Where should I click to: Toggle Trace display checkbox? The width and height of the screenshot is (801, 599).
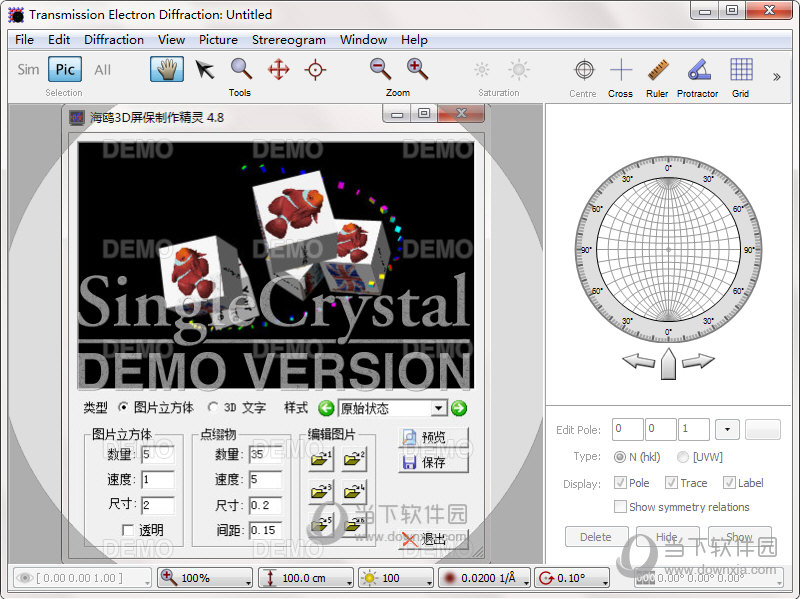coord(671,483)
